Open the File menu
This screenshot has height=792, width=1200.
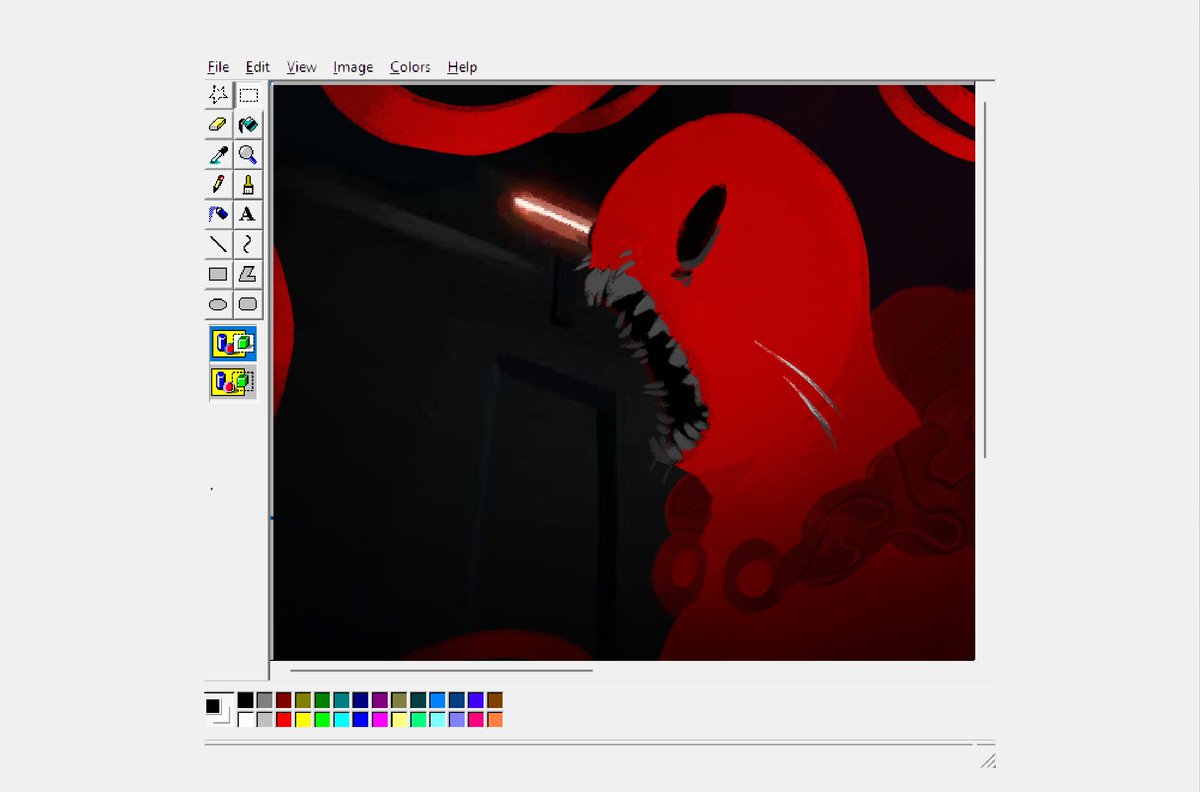(218, 67)
